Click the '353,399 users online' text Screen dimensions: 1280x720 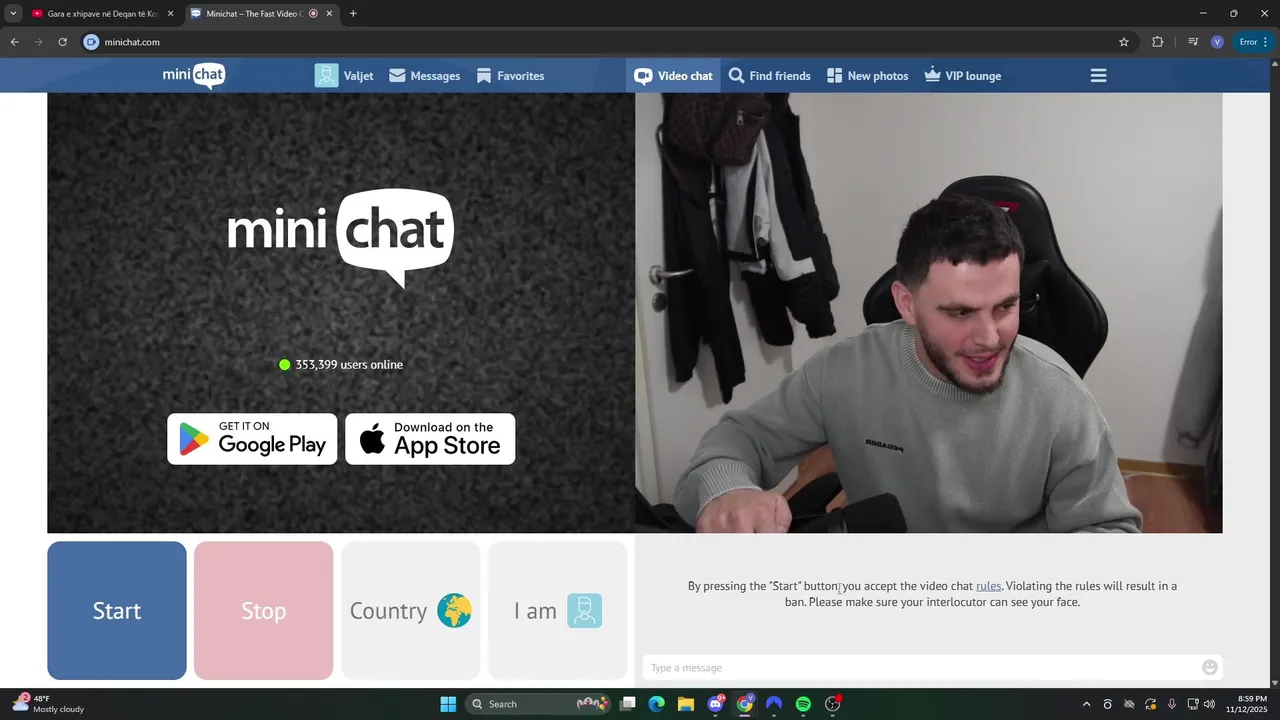tap(348, 365)
